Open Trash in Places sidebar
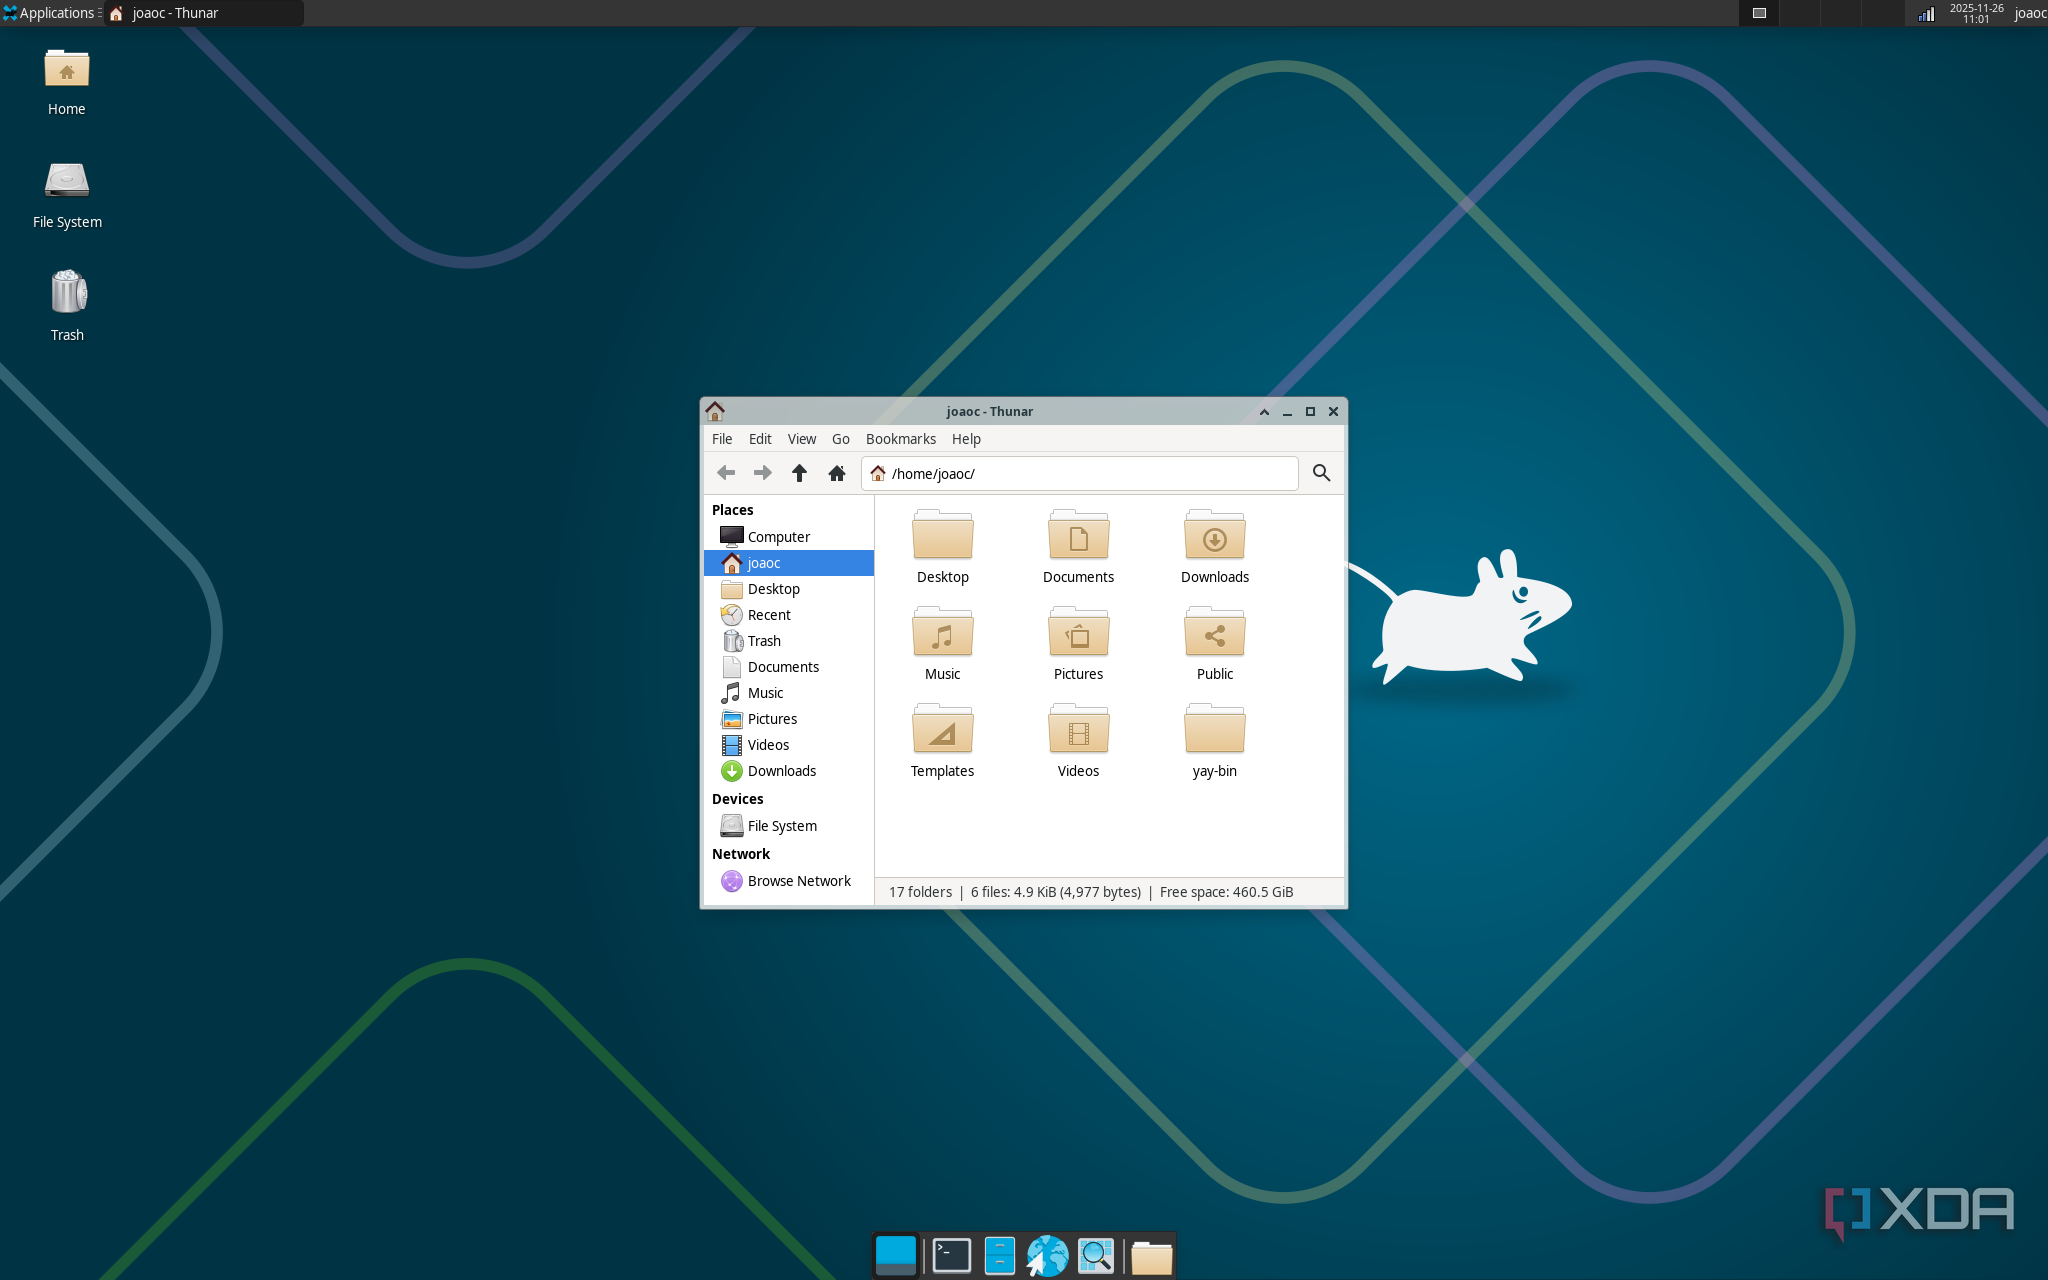2048x1280 pixels. coord(789,641)
